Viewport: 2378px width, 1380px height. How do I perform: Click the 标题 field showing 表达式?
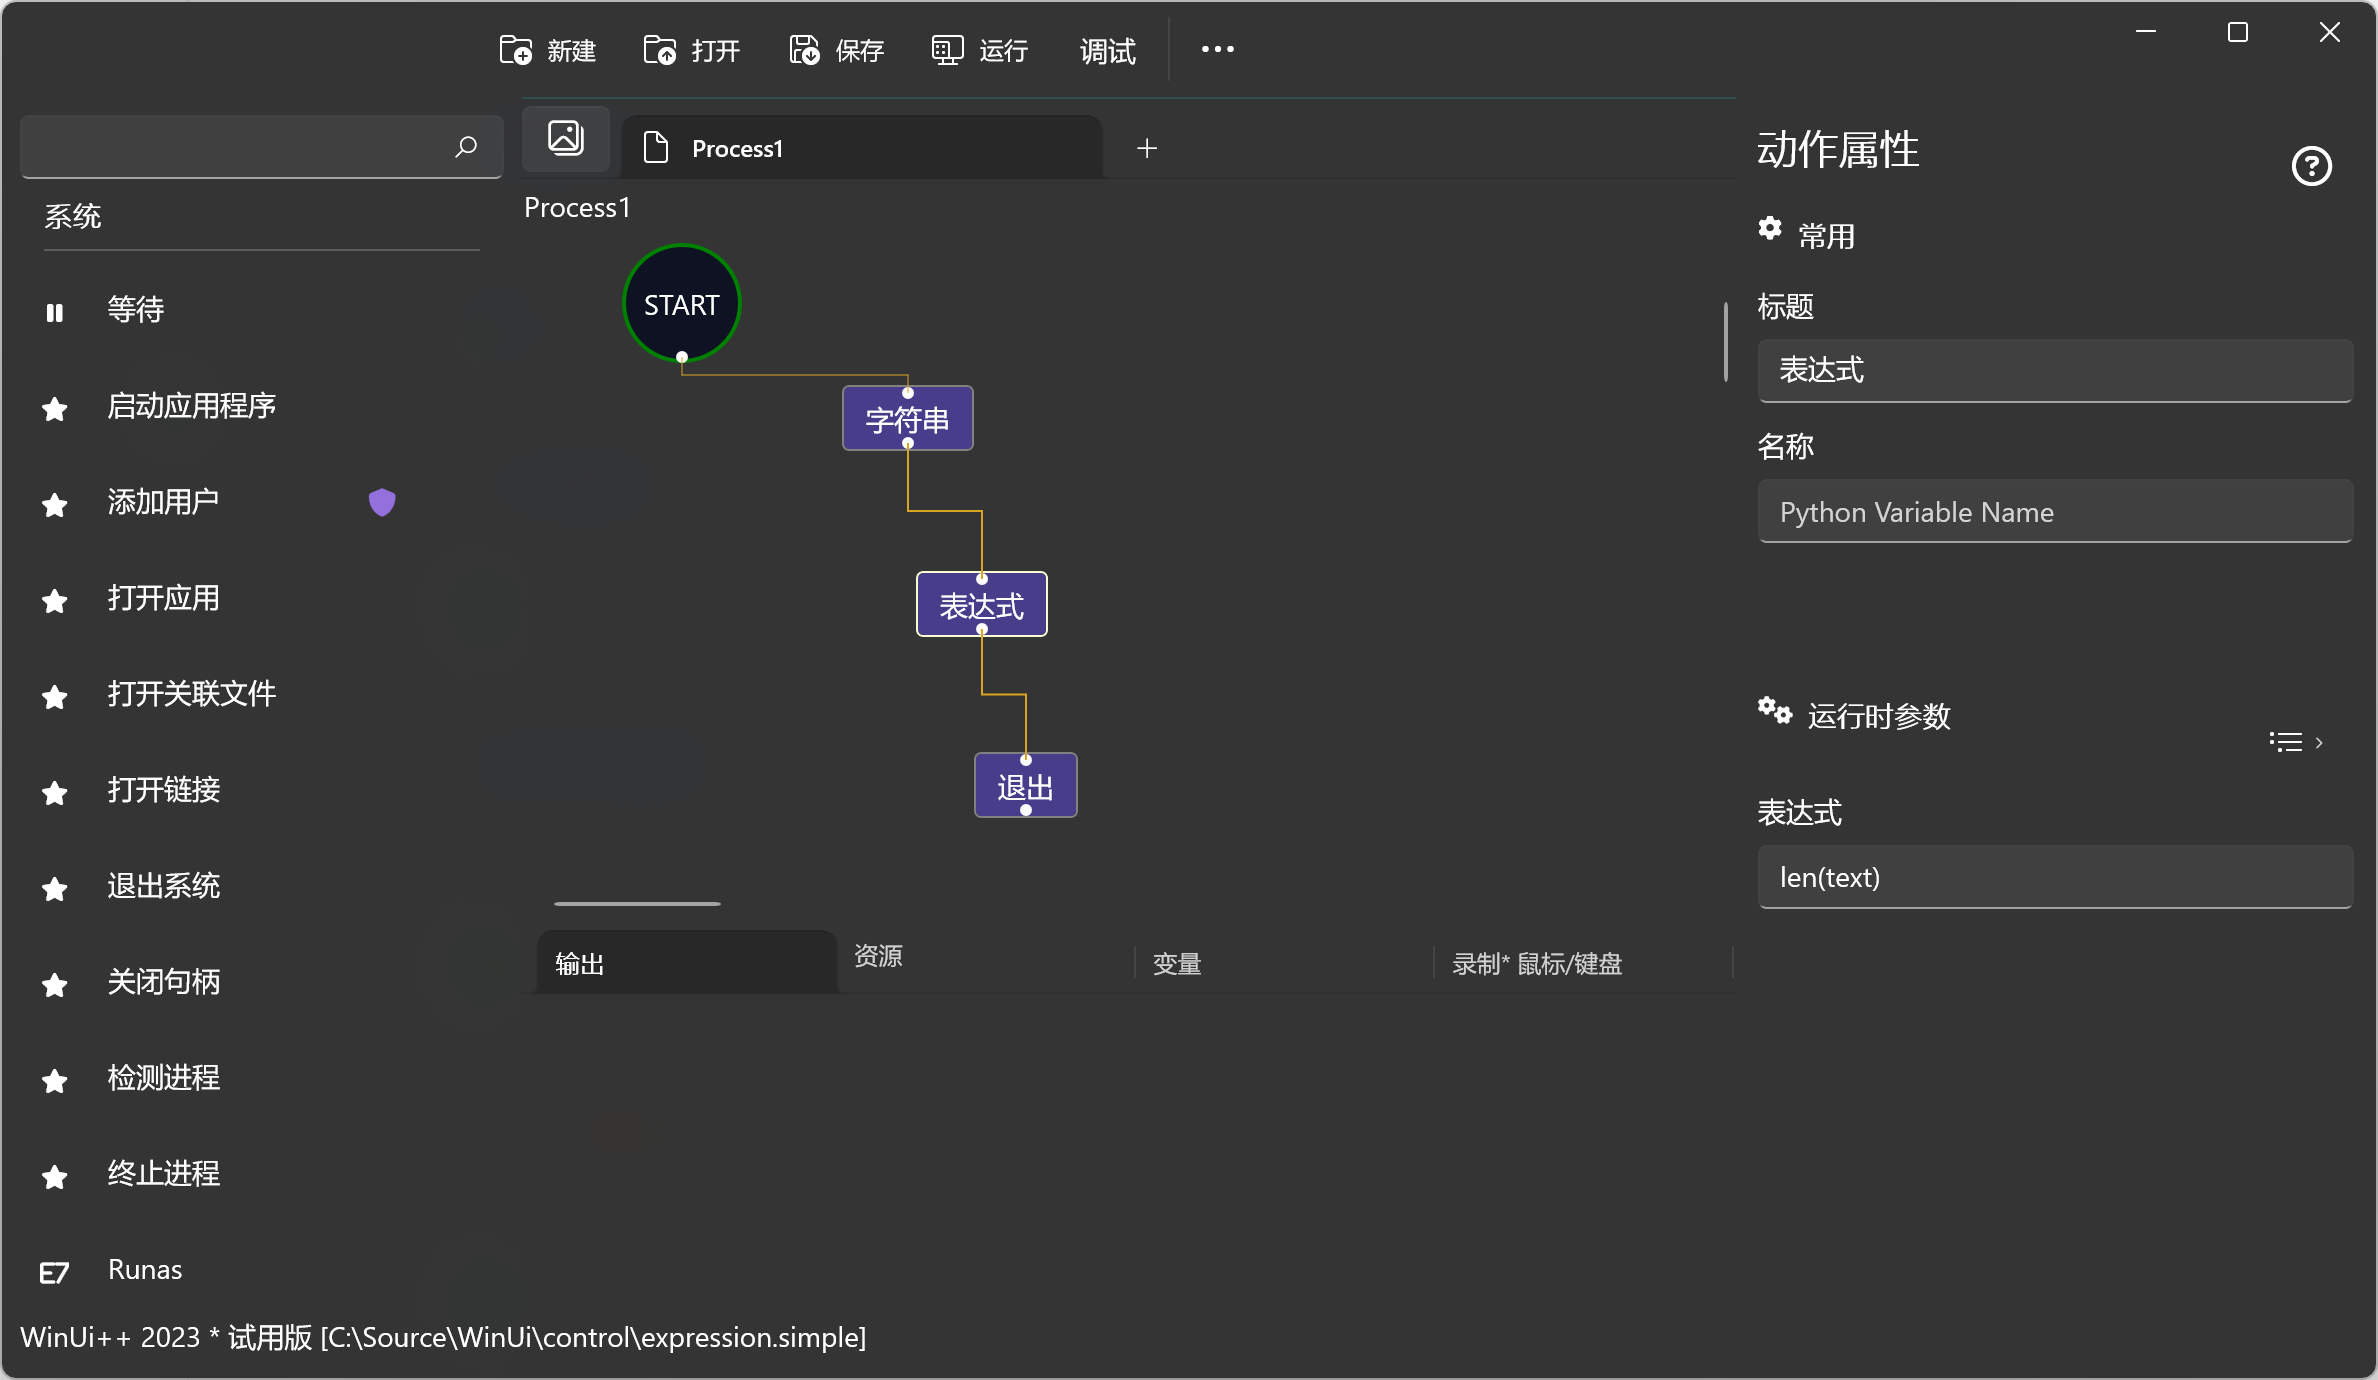click(x=2055, y=371)
